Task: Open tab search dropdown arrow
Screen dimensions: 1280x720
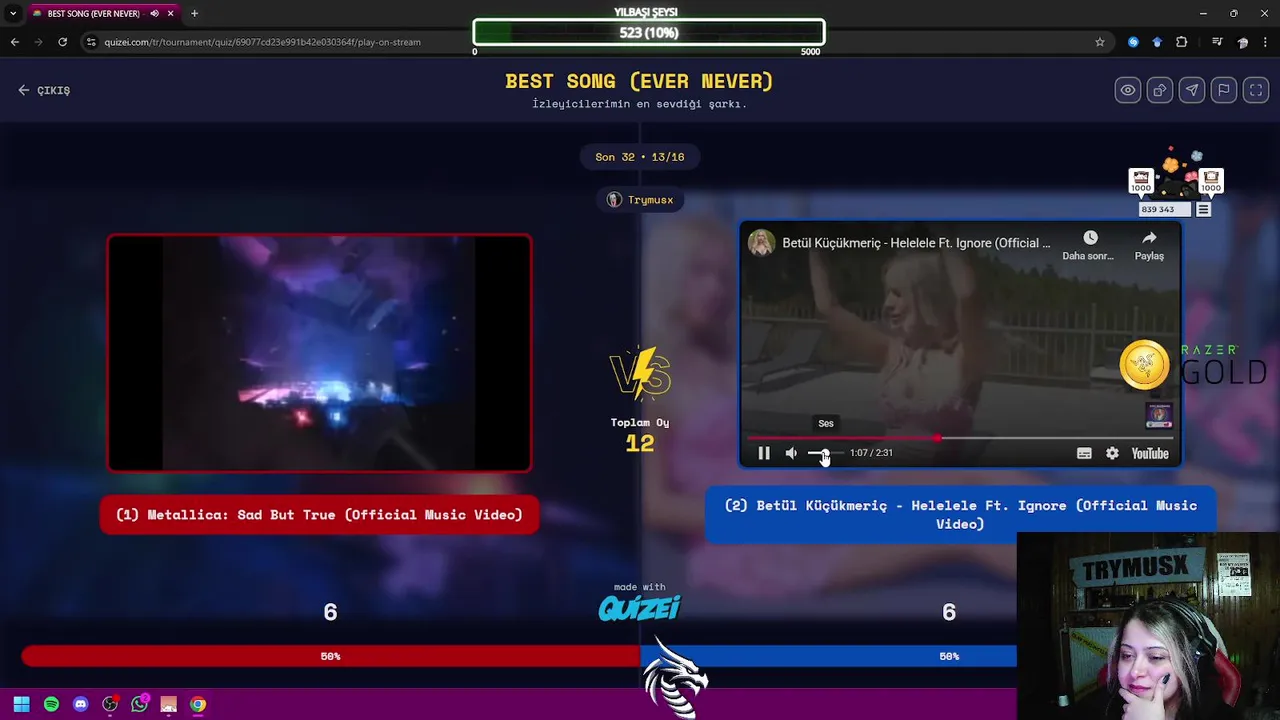Action: [12, 14]
